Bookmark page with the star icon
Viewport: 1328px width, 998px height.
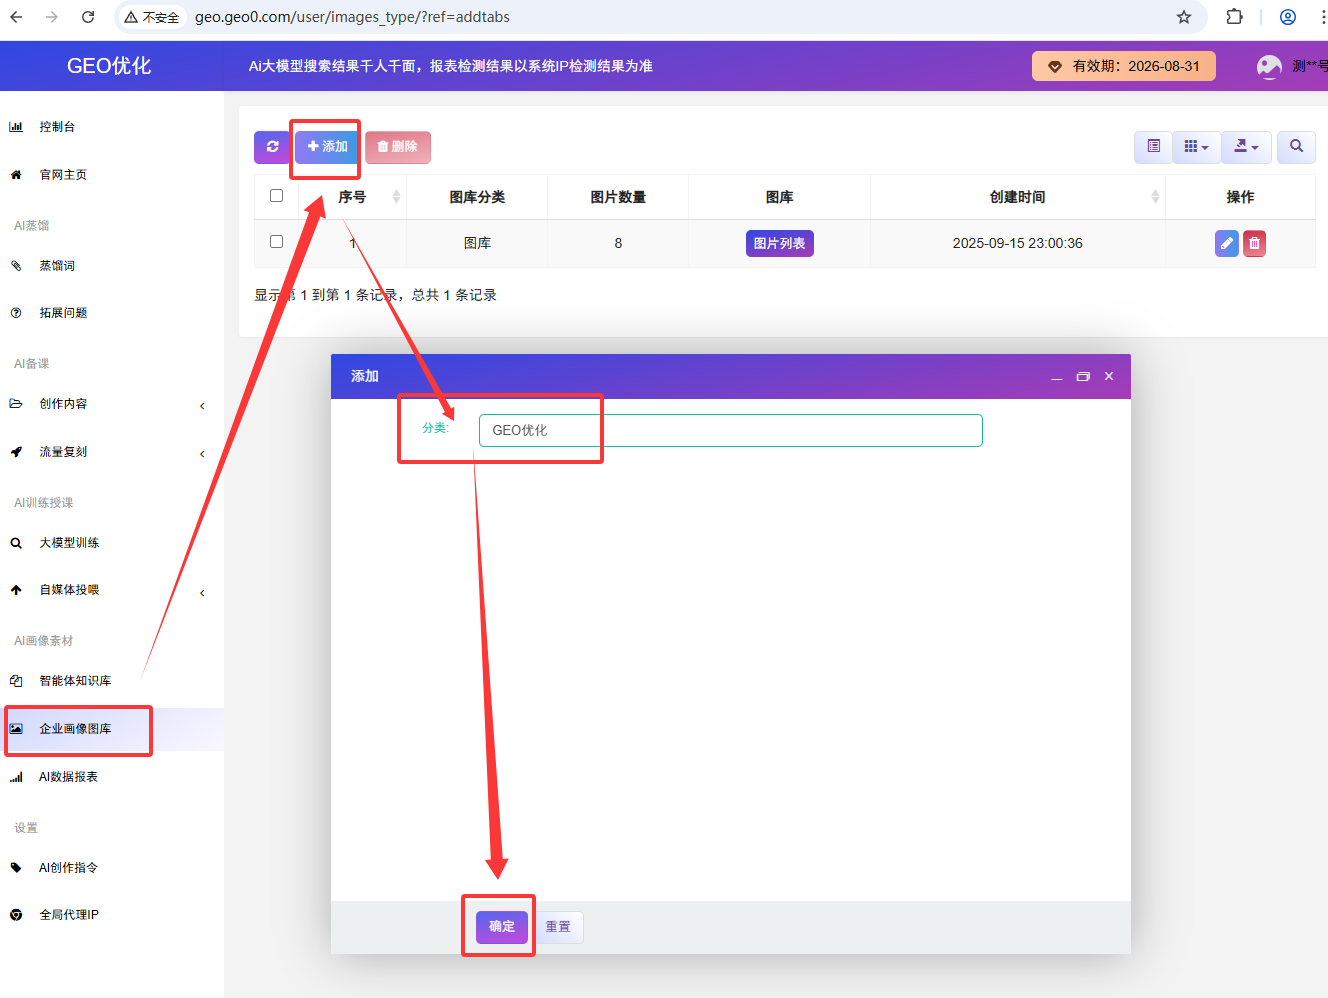[x=1184, y=17]
